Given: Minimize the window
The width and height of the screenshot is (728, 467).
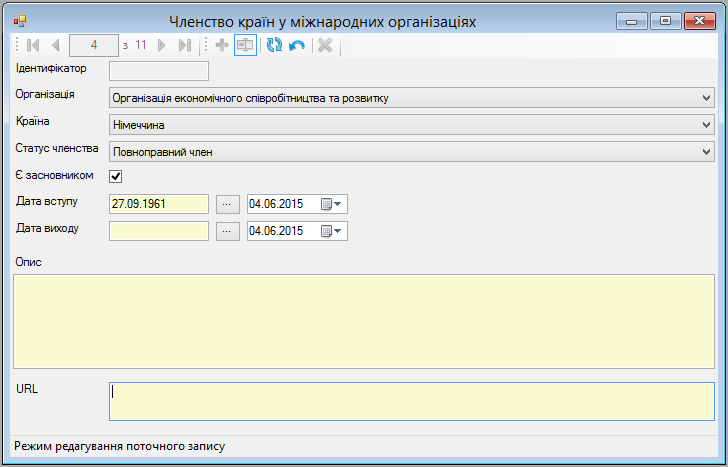Looking at the screenshot, I should 631,21.
